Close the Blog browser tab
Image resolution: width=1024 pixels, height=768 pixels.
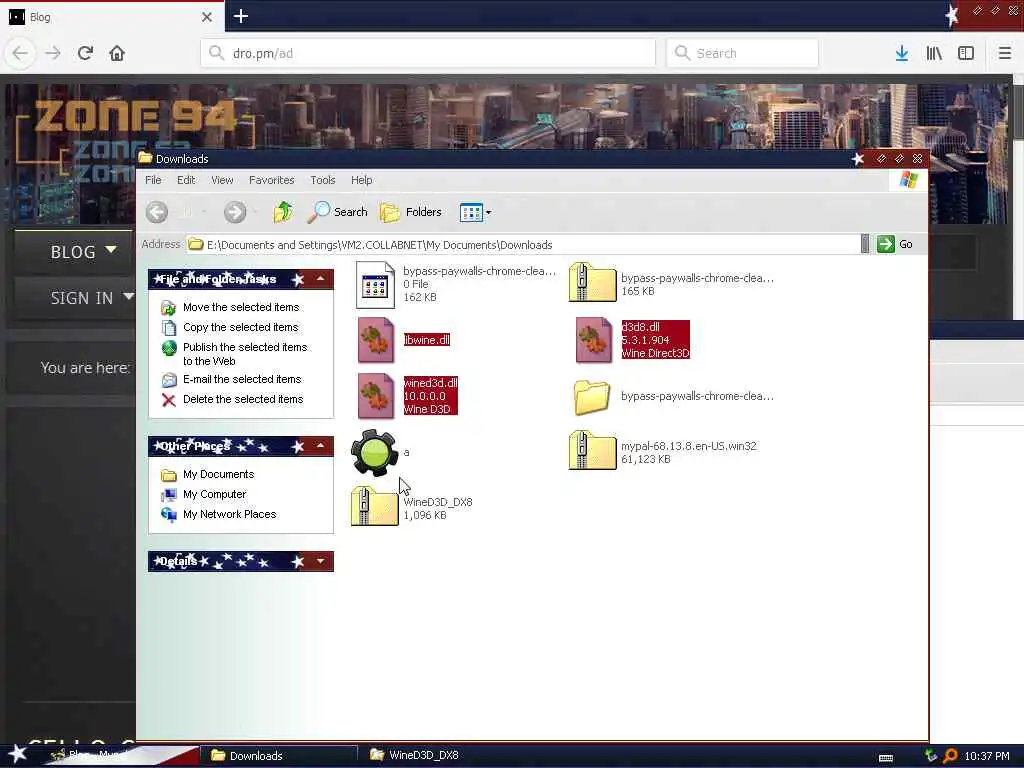click(207, 17)
